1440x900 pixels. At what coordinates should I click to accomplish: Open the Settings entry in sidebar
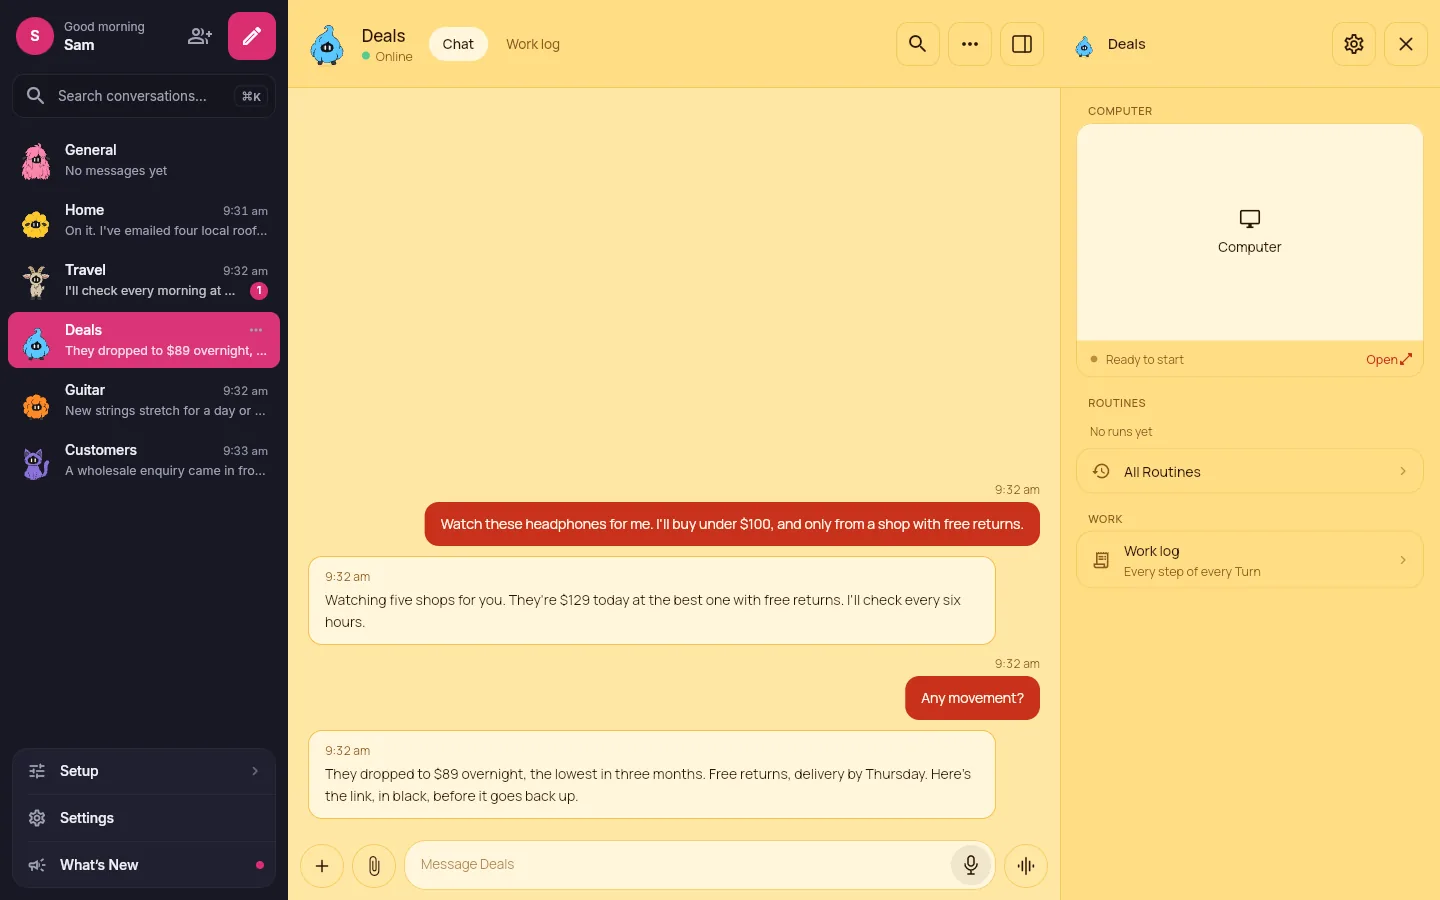click(144, 818)
